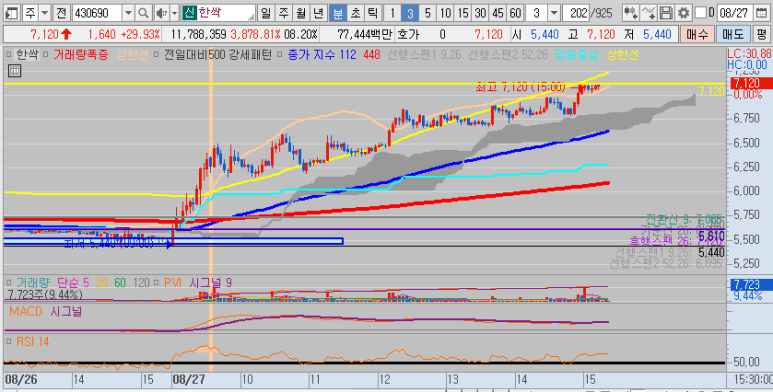The height and width of the screenshot is (392, 773).
Task: Choose the 1 minute interval button
Action: (392, 13)
